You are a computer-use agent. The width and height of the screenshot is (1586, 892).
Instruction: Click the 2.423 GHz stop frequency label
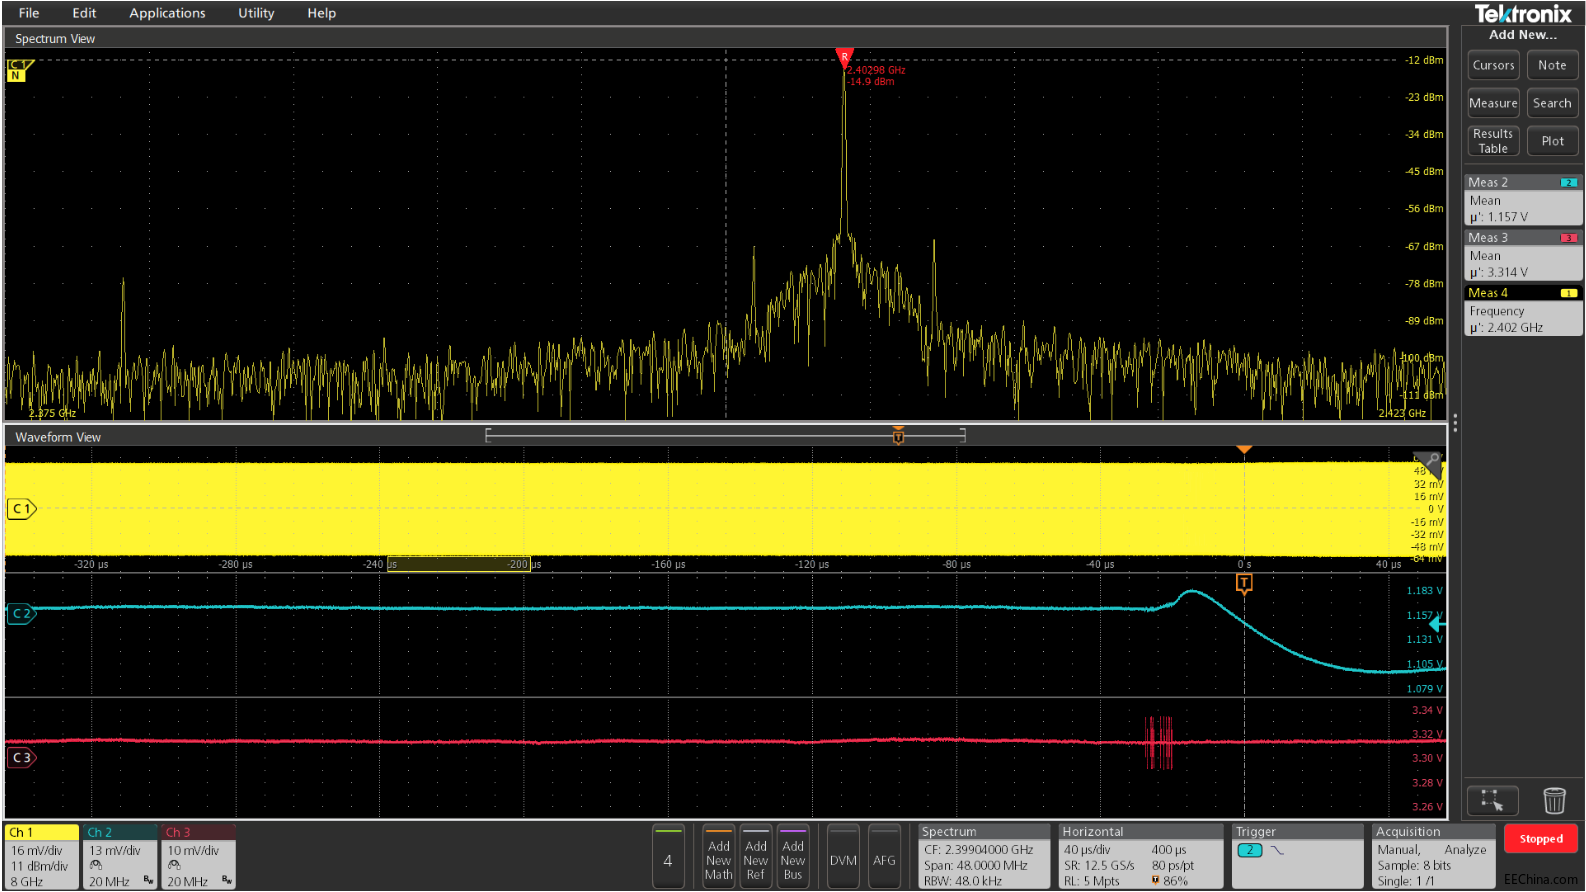pos(1402,413)
